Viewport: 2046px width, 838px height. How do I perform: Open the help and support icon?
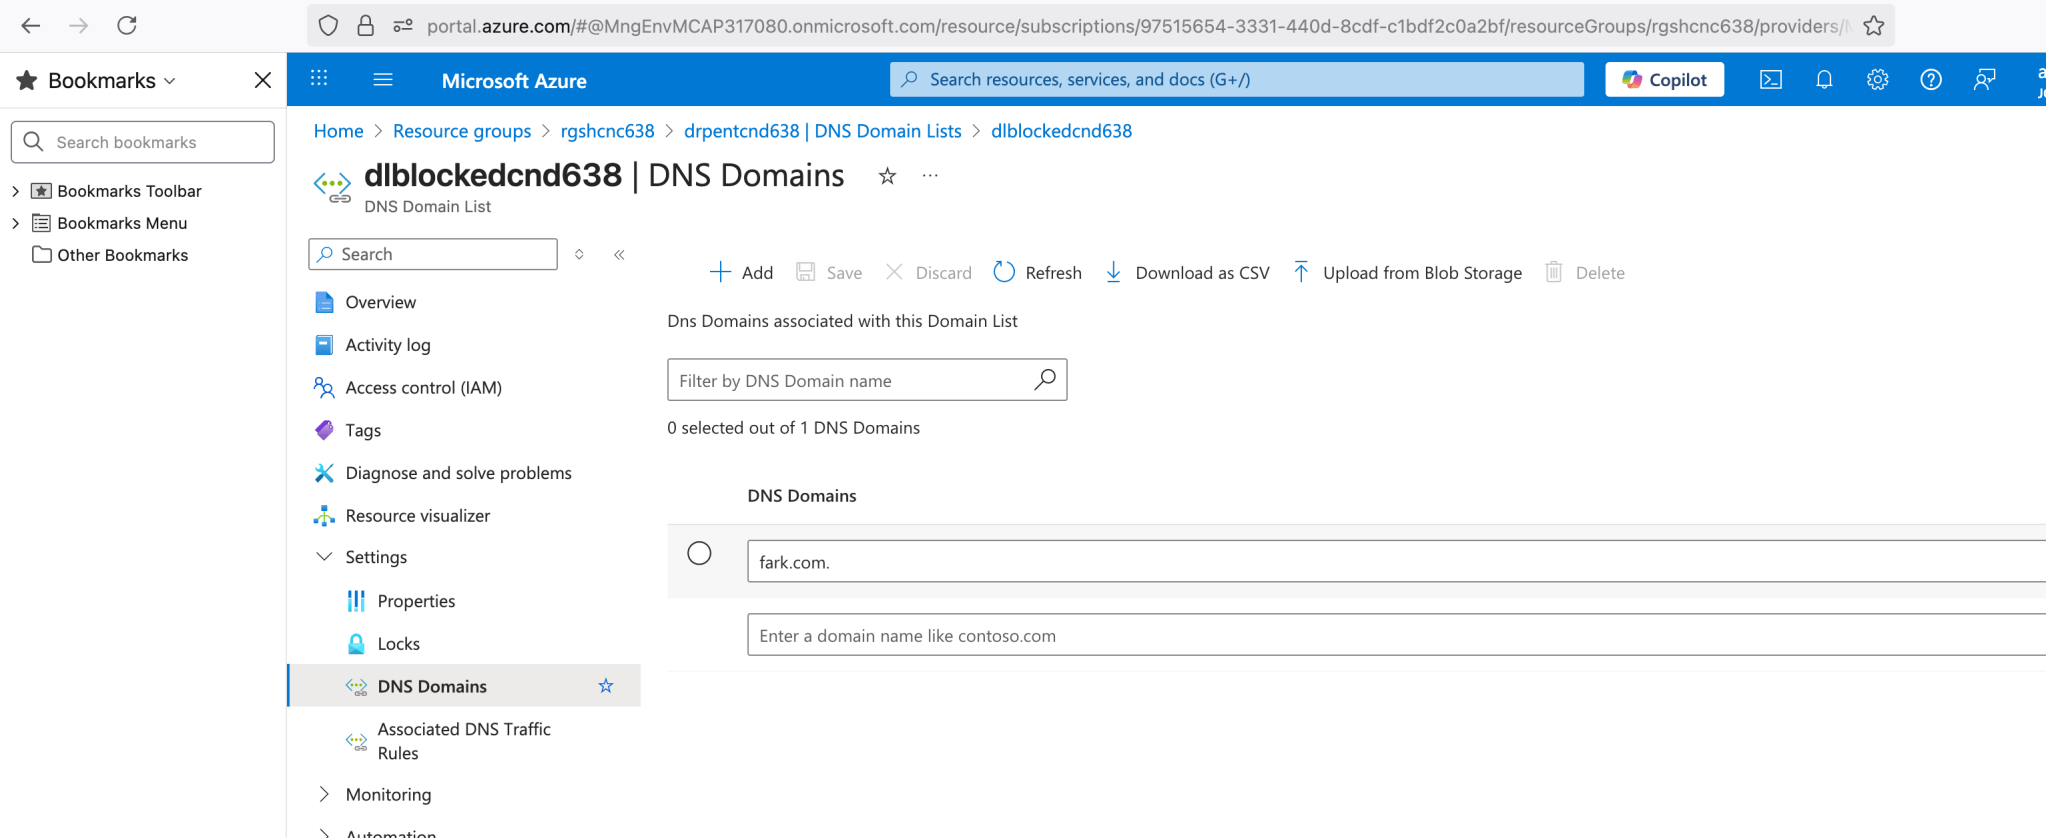point(1931,80)
